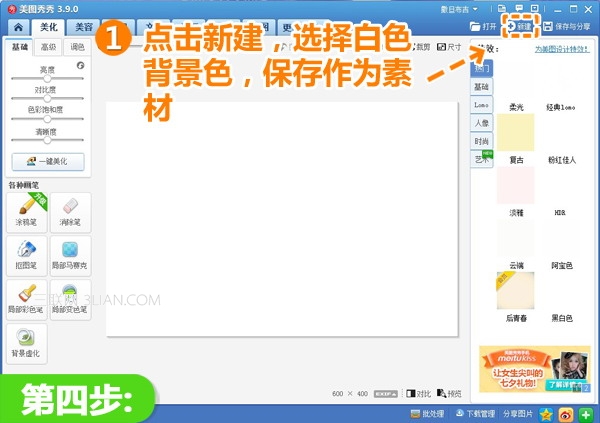
Task: Click the 对比度 contrast slider handle
Action: click(47, 98)
